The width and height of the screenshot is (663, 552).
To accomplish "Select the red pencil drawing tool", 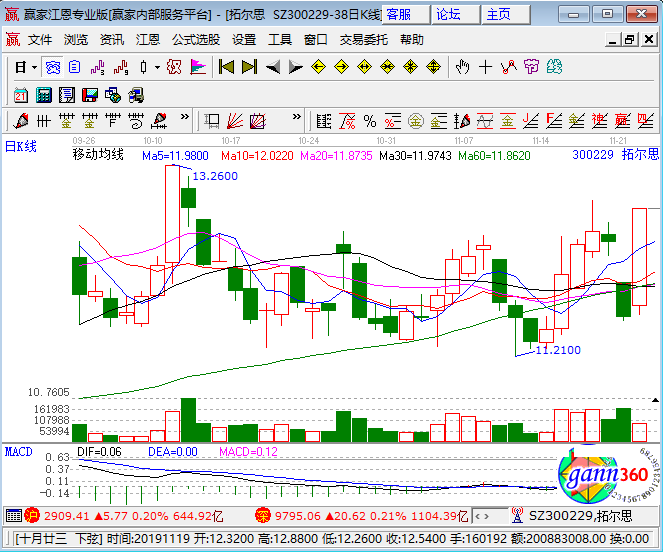I will pyautogui.click(x=21, y=121).
